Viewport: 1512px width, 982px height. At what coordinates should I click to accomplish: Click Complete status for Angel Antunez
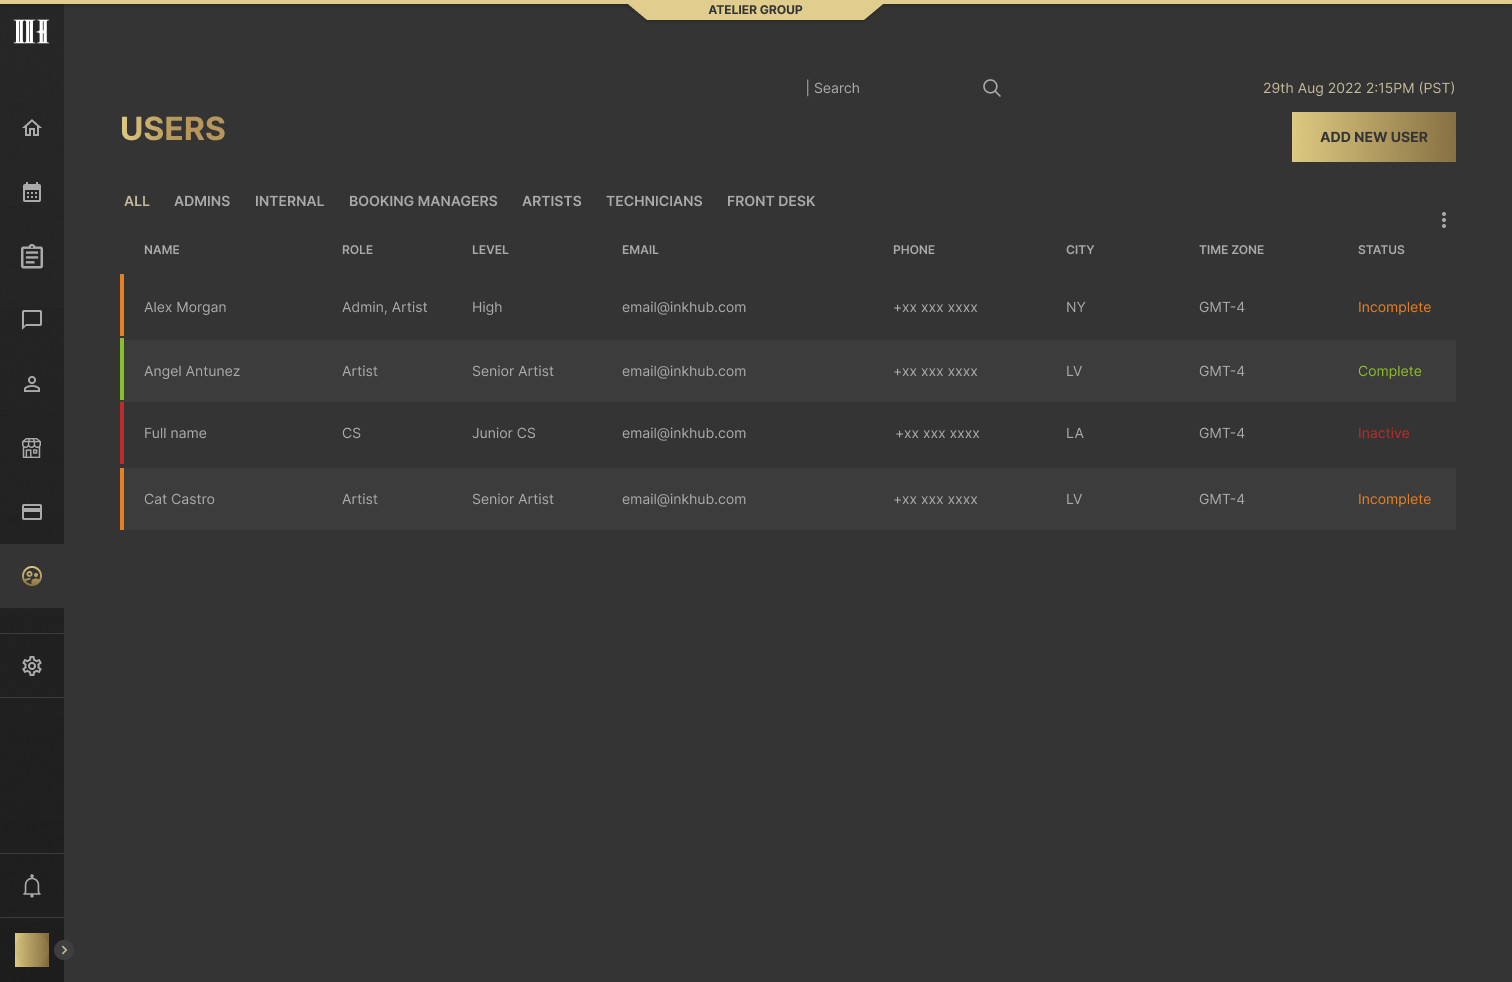coord(1389,371)
